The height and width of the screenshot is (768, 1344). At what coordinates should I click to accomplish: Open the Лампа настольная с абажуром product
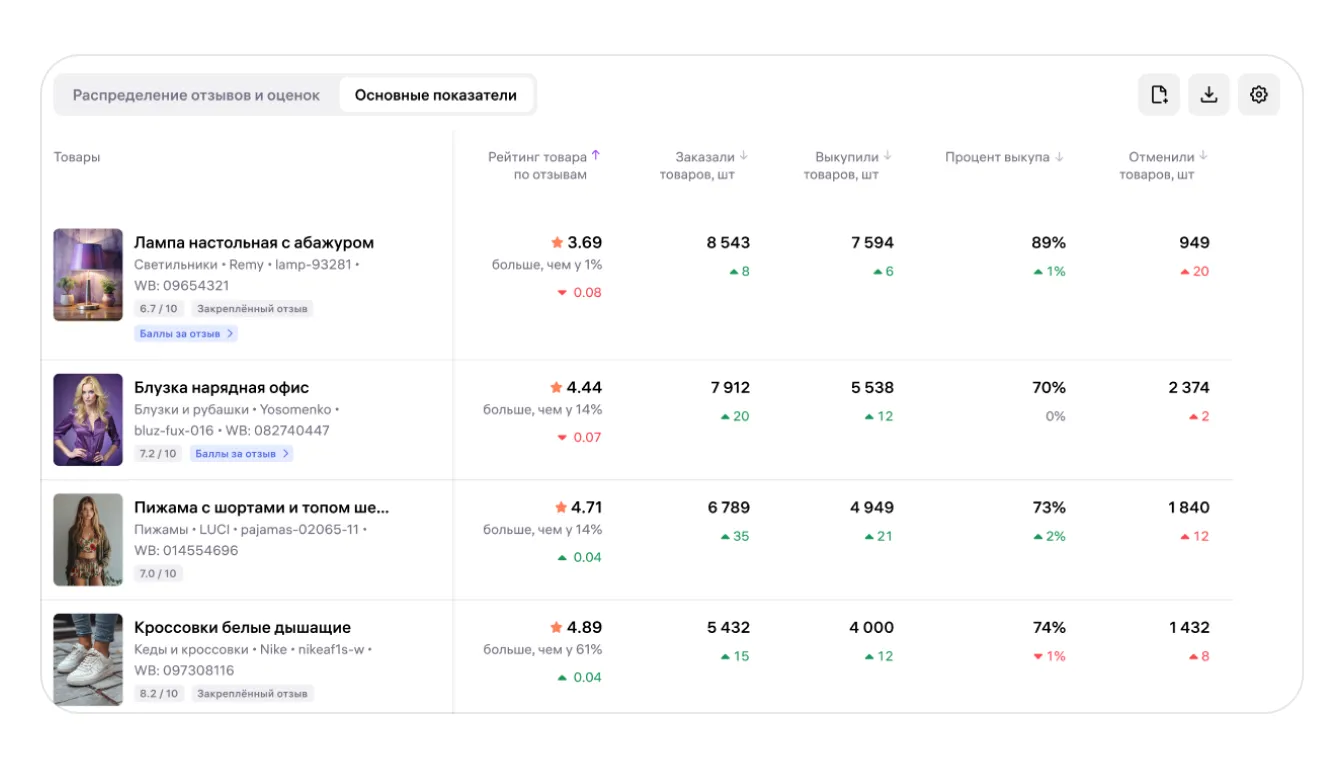click(x=254, y=243)
